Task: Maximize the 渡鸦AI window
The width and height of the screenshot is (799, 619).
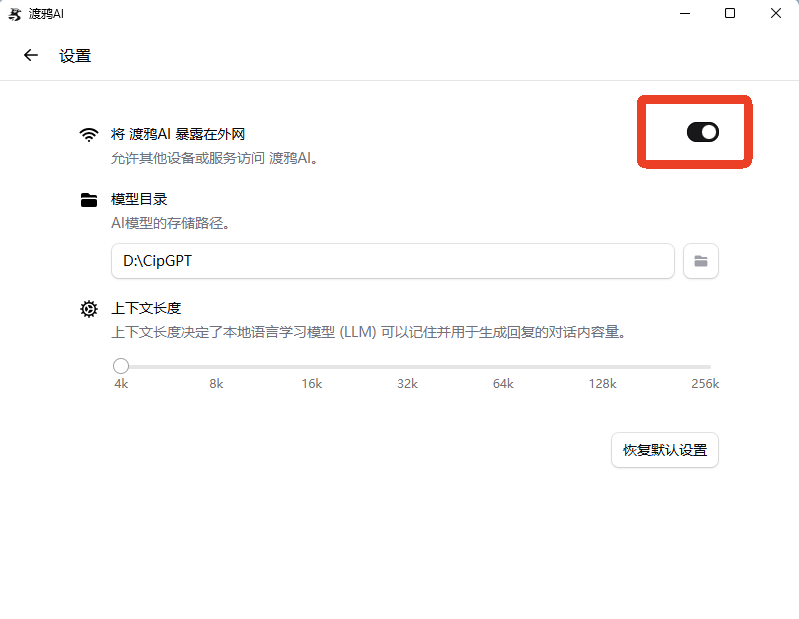Action: 730,13
